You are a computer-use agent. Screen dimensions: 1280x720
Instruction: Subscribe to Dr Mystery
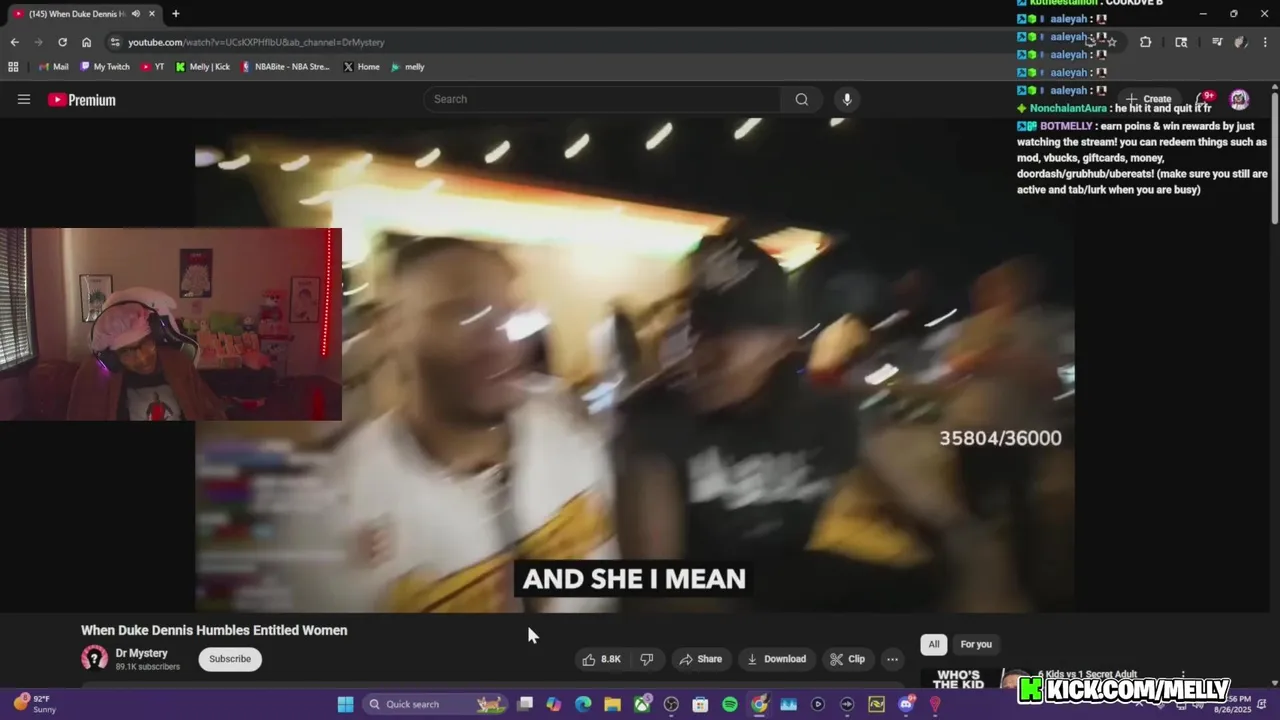click(x=230, y=659)
